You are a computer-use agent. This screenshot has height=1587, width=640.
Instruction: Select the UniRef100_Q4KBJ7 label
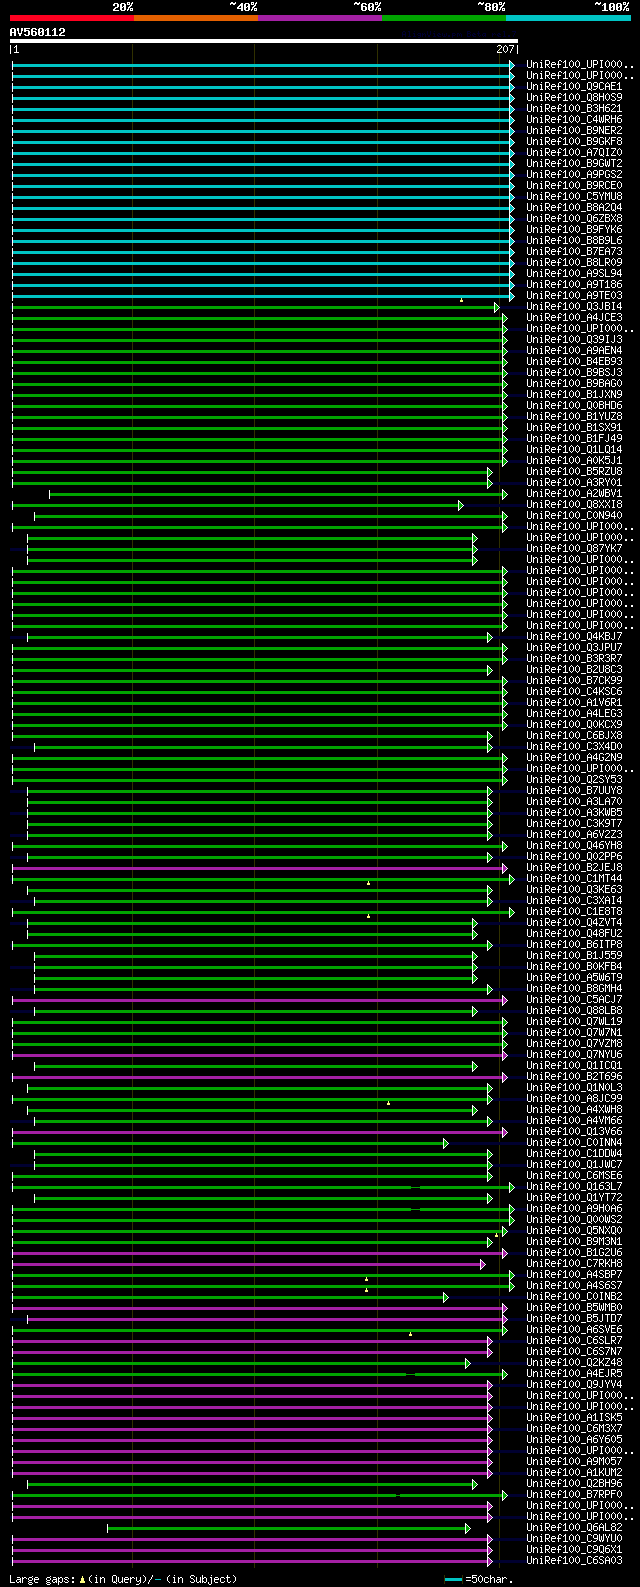point(574,637)
